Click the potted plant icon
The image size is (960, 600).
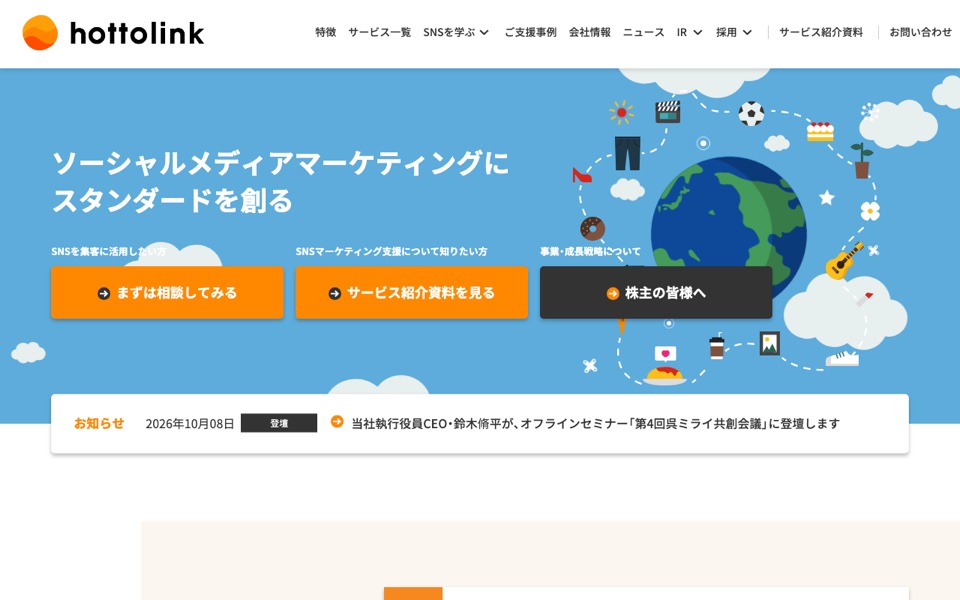coord(861,160)
